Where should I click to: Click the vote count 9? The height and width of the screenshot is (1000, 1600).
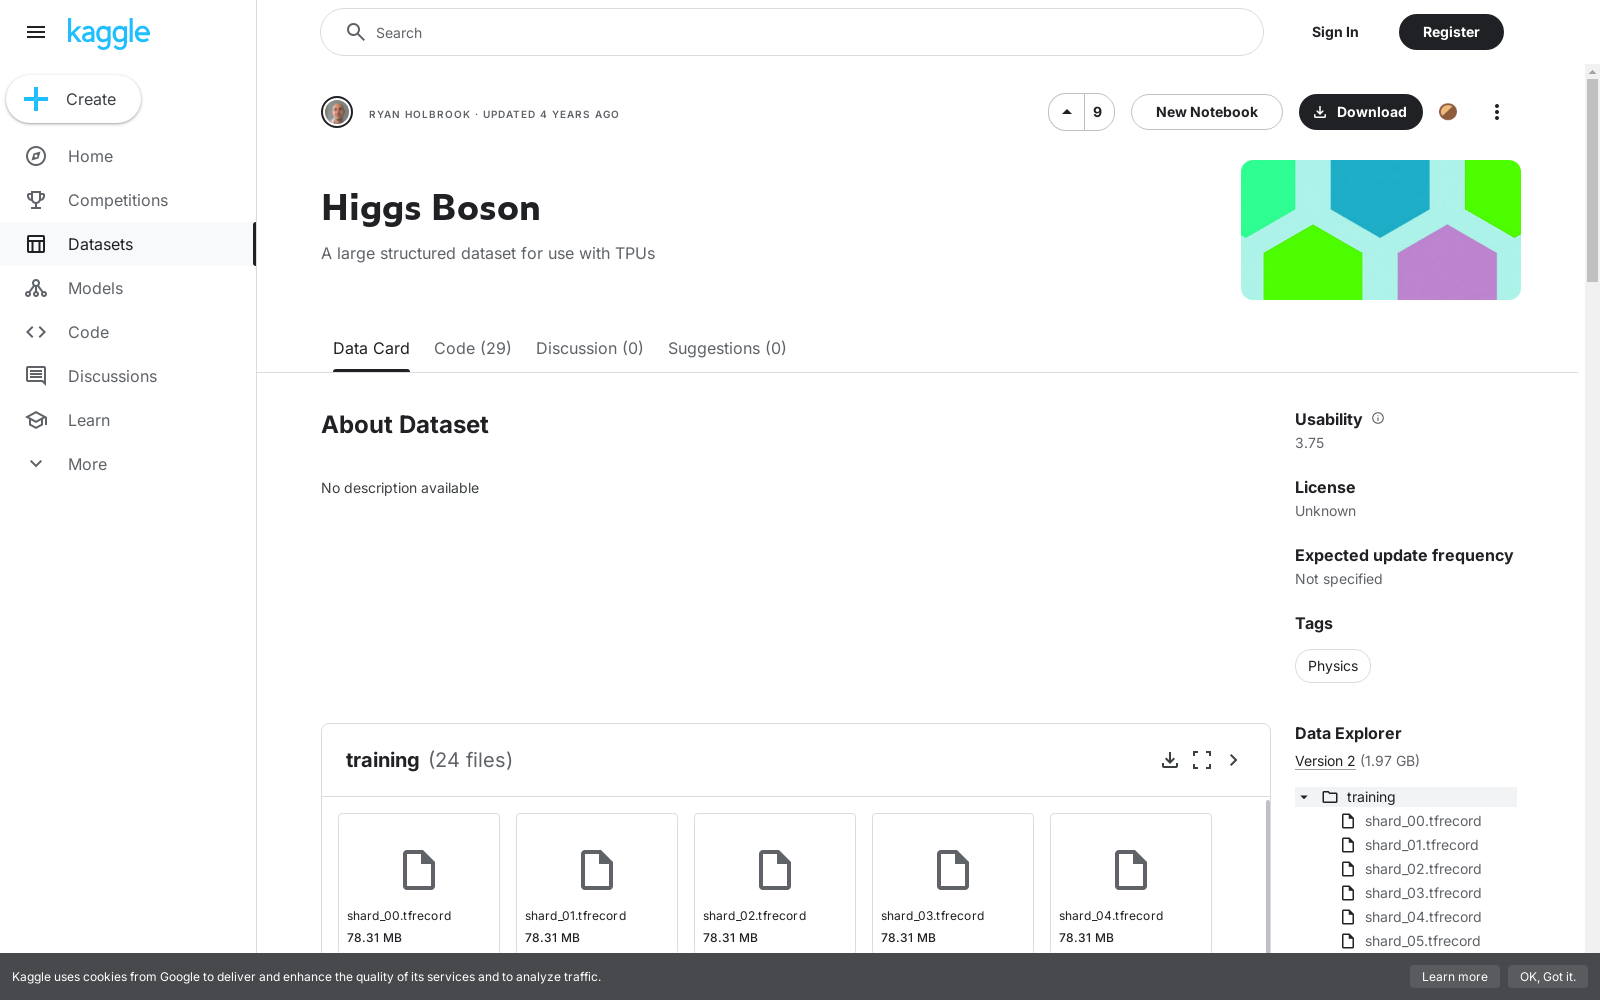click(1098, 112)
